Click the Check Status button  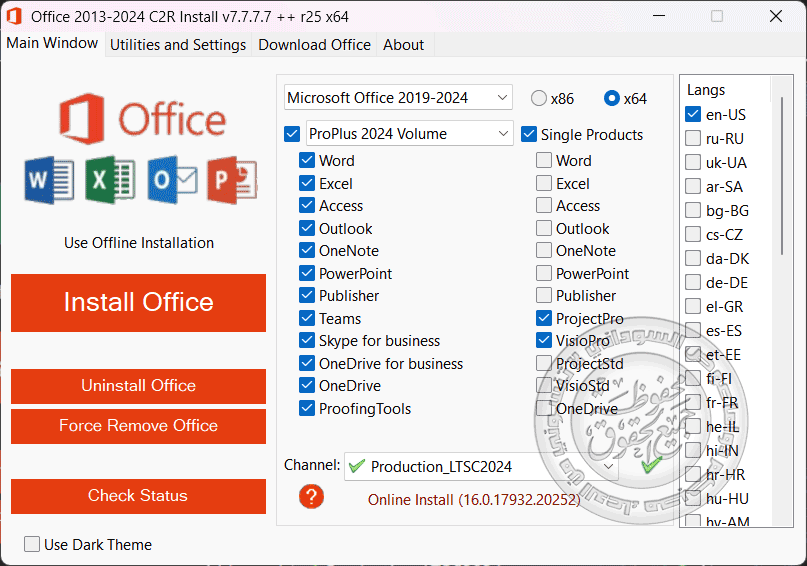click(138, 496)
